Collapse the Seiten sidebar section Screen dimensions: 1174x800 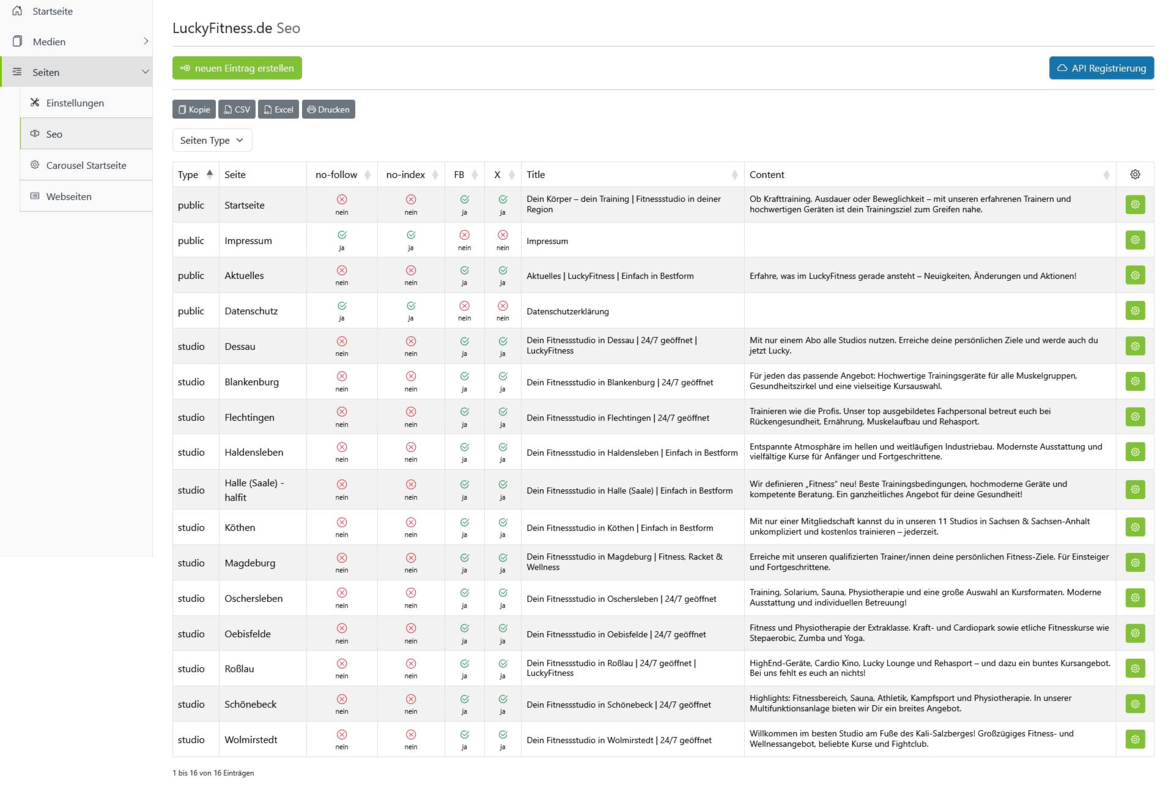click(x=145, y=72)
